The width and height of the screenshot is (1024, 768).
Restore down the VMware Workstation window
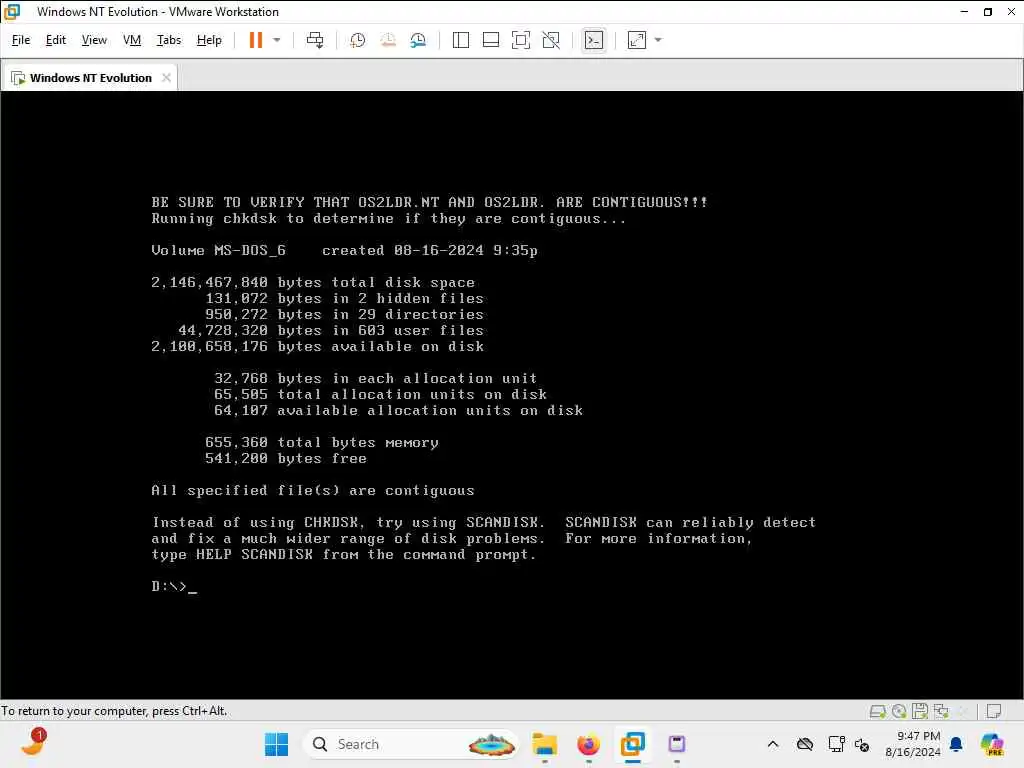pyautogui.click(x=987, y=12)
